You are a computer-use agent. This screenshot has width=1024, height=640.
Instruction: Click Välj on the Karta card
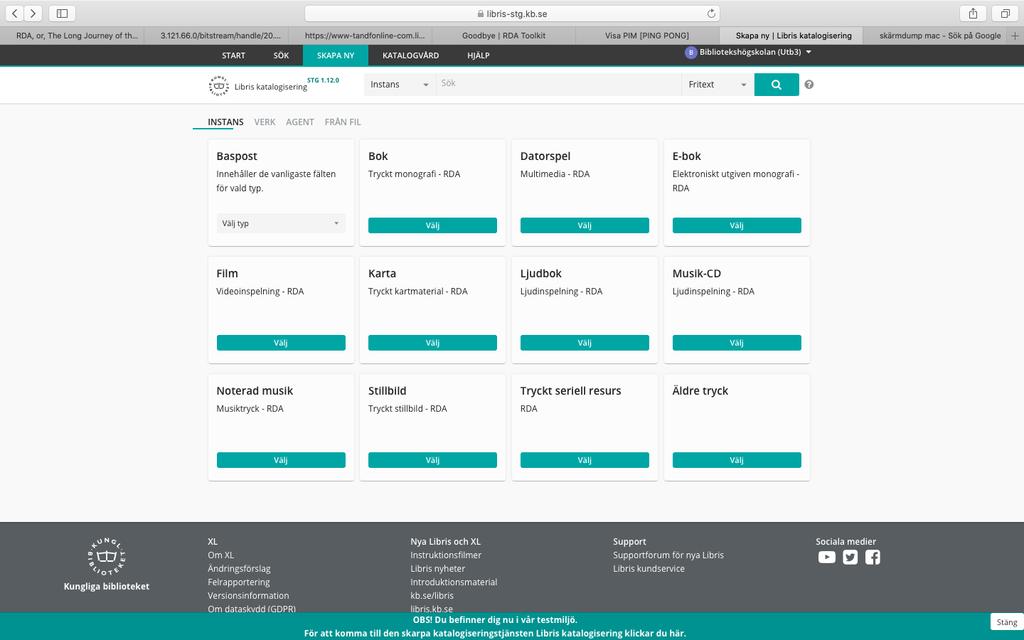(x=432, y=343)
